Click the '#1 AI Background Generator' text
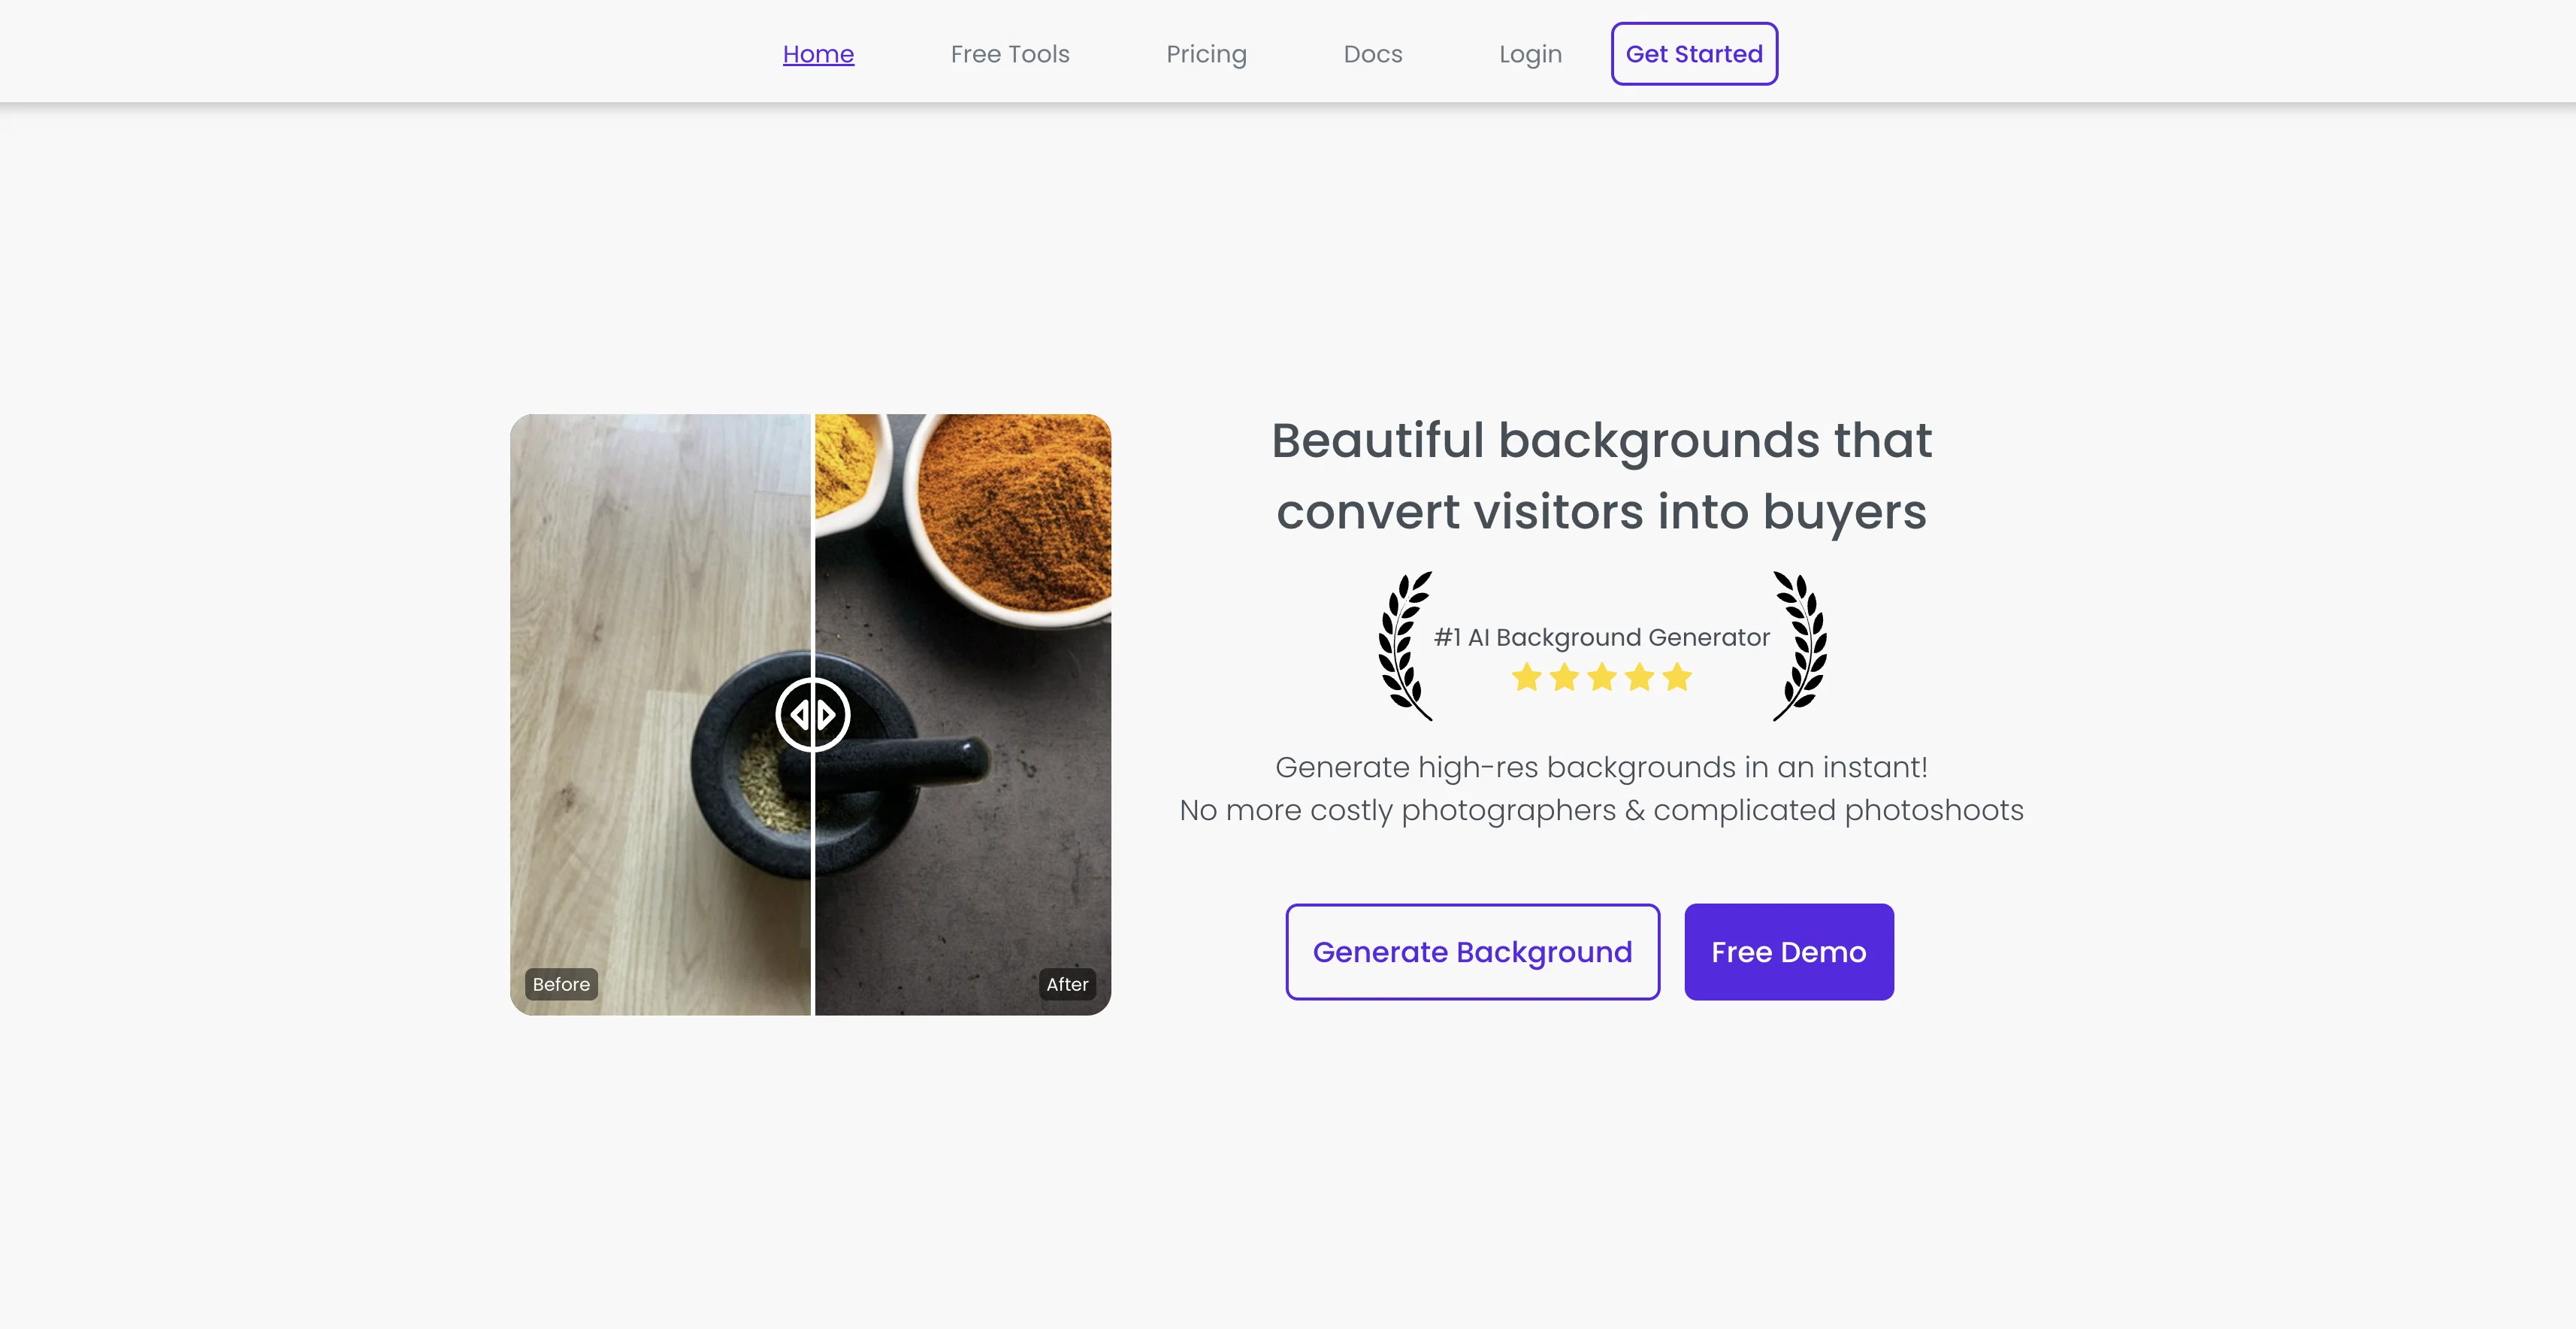Viewport: 2576px width, 1329px height. tap(1601, 637)
